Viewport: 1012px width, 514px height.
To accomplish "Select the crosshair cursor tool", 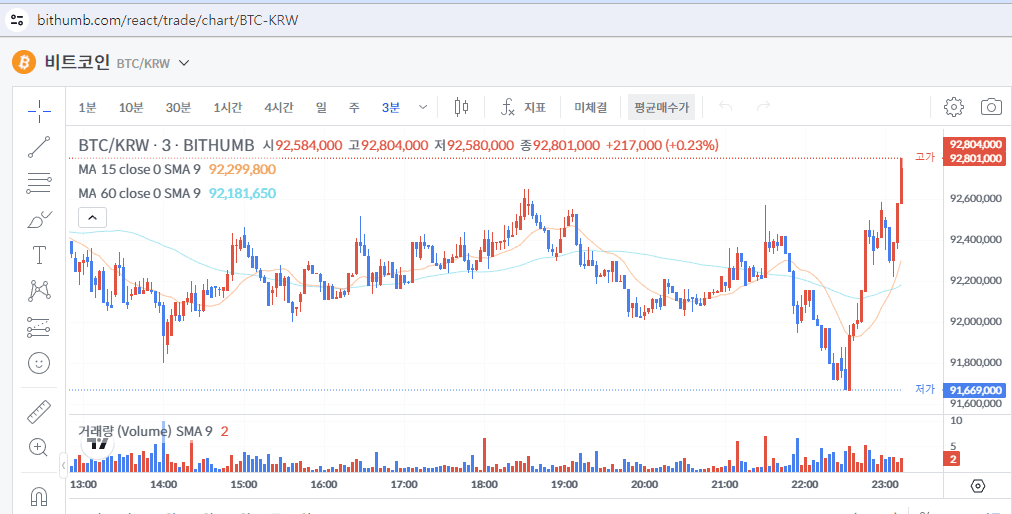I will (39, 110).
